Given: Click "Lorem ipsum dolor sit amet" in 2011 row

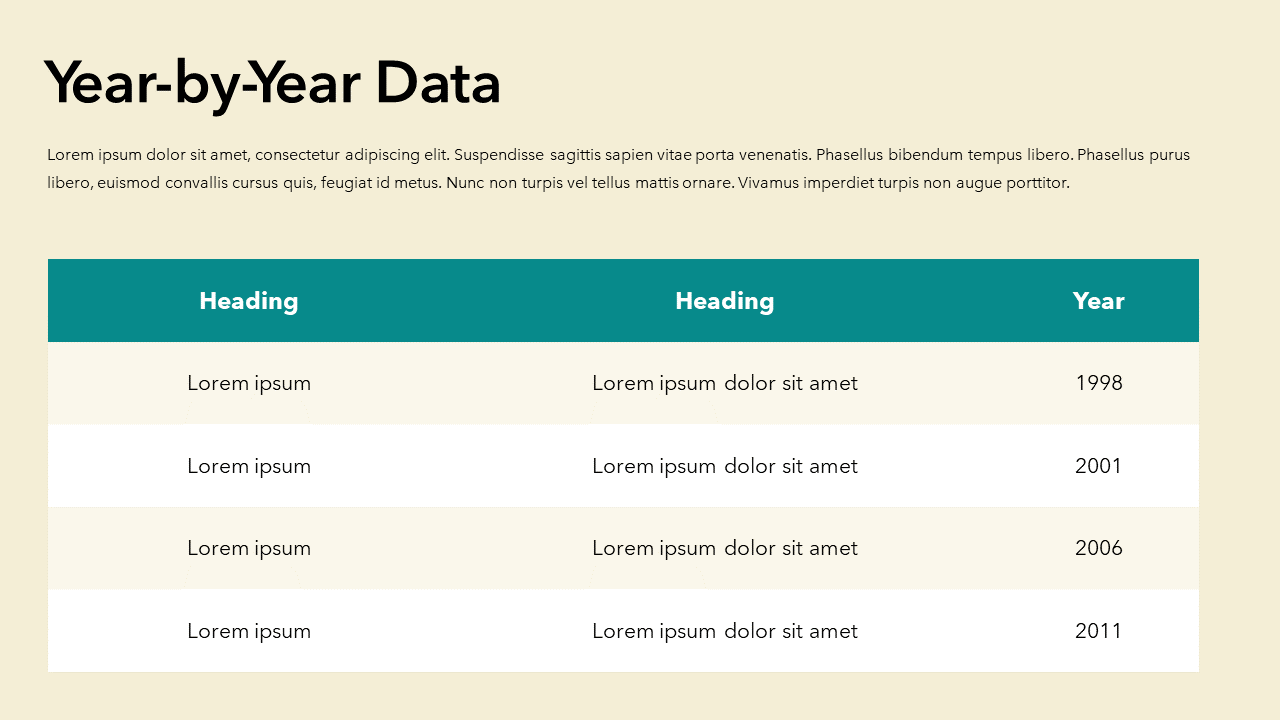Looking at the screenshot, I should pyautogui.click(x=724, y=631).
